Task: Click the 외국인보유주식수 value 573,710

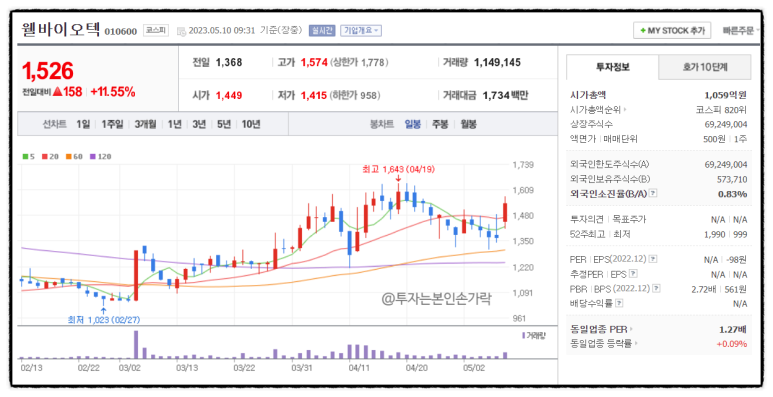Action: tap(732, 179)
